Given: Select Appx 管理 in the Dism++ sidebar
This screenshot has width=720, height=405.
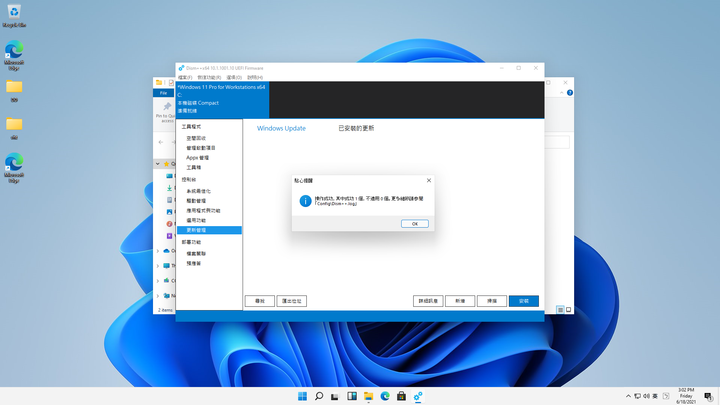Looking at the screenshot, I should pyautogui.click(x=197, y=158).
